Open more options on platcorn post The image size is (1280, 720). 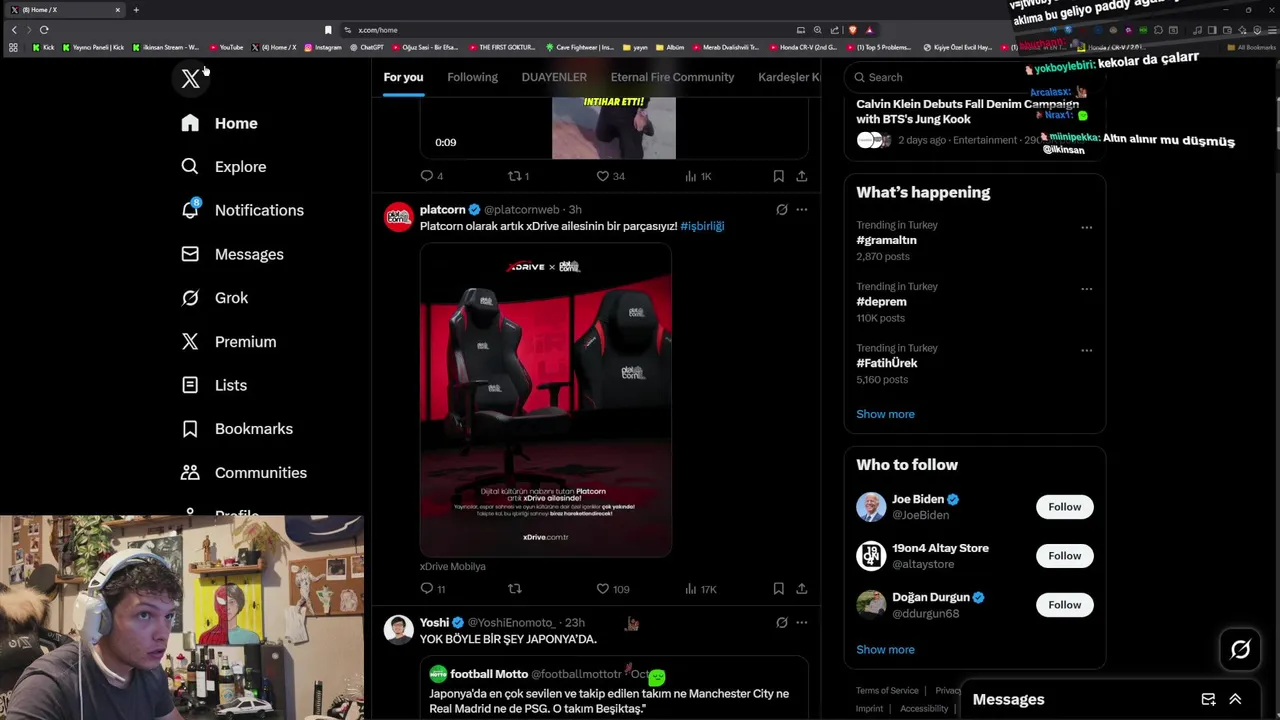[801, 210]
